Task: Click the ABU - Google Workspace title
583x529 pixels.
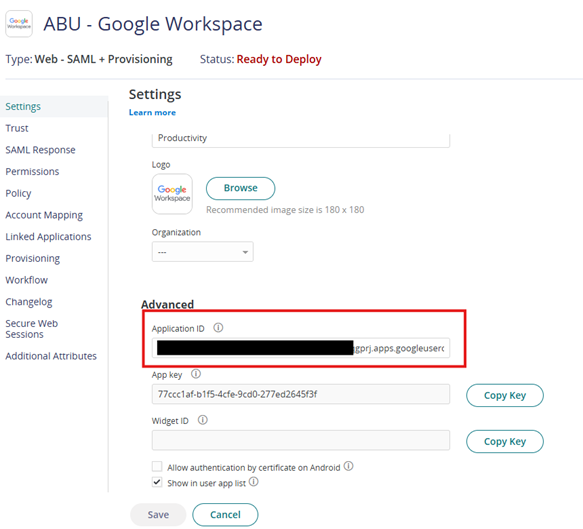Action: pyautogui.click(x=153, y=24)
